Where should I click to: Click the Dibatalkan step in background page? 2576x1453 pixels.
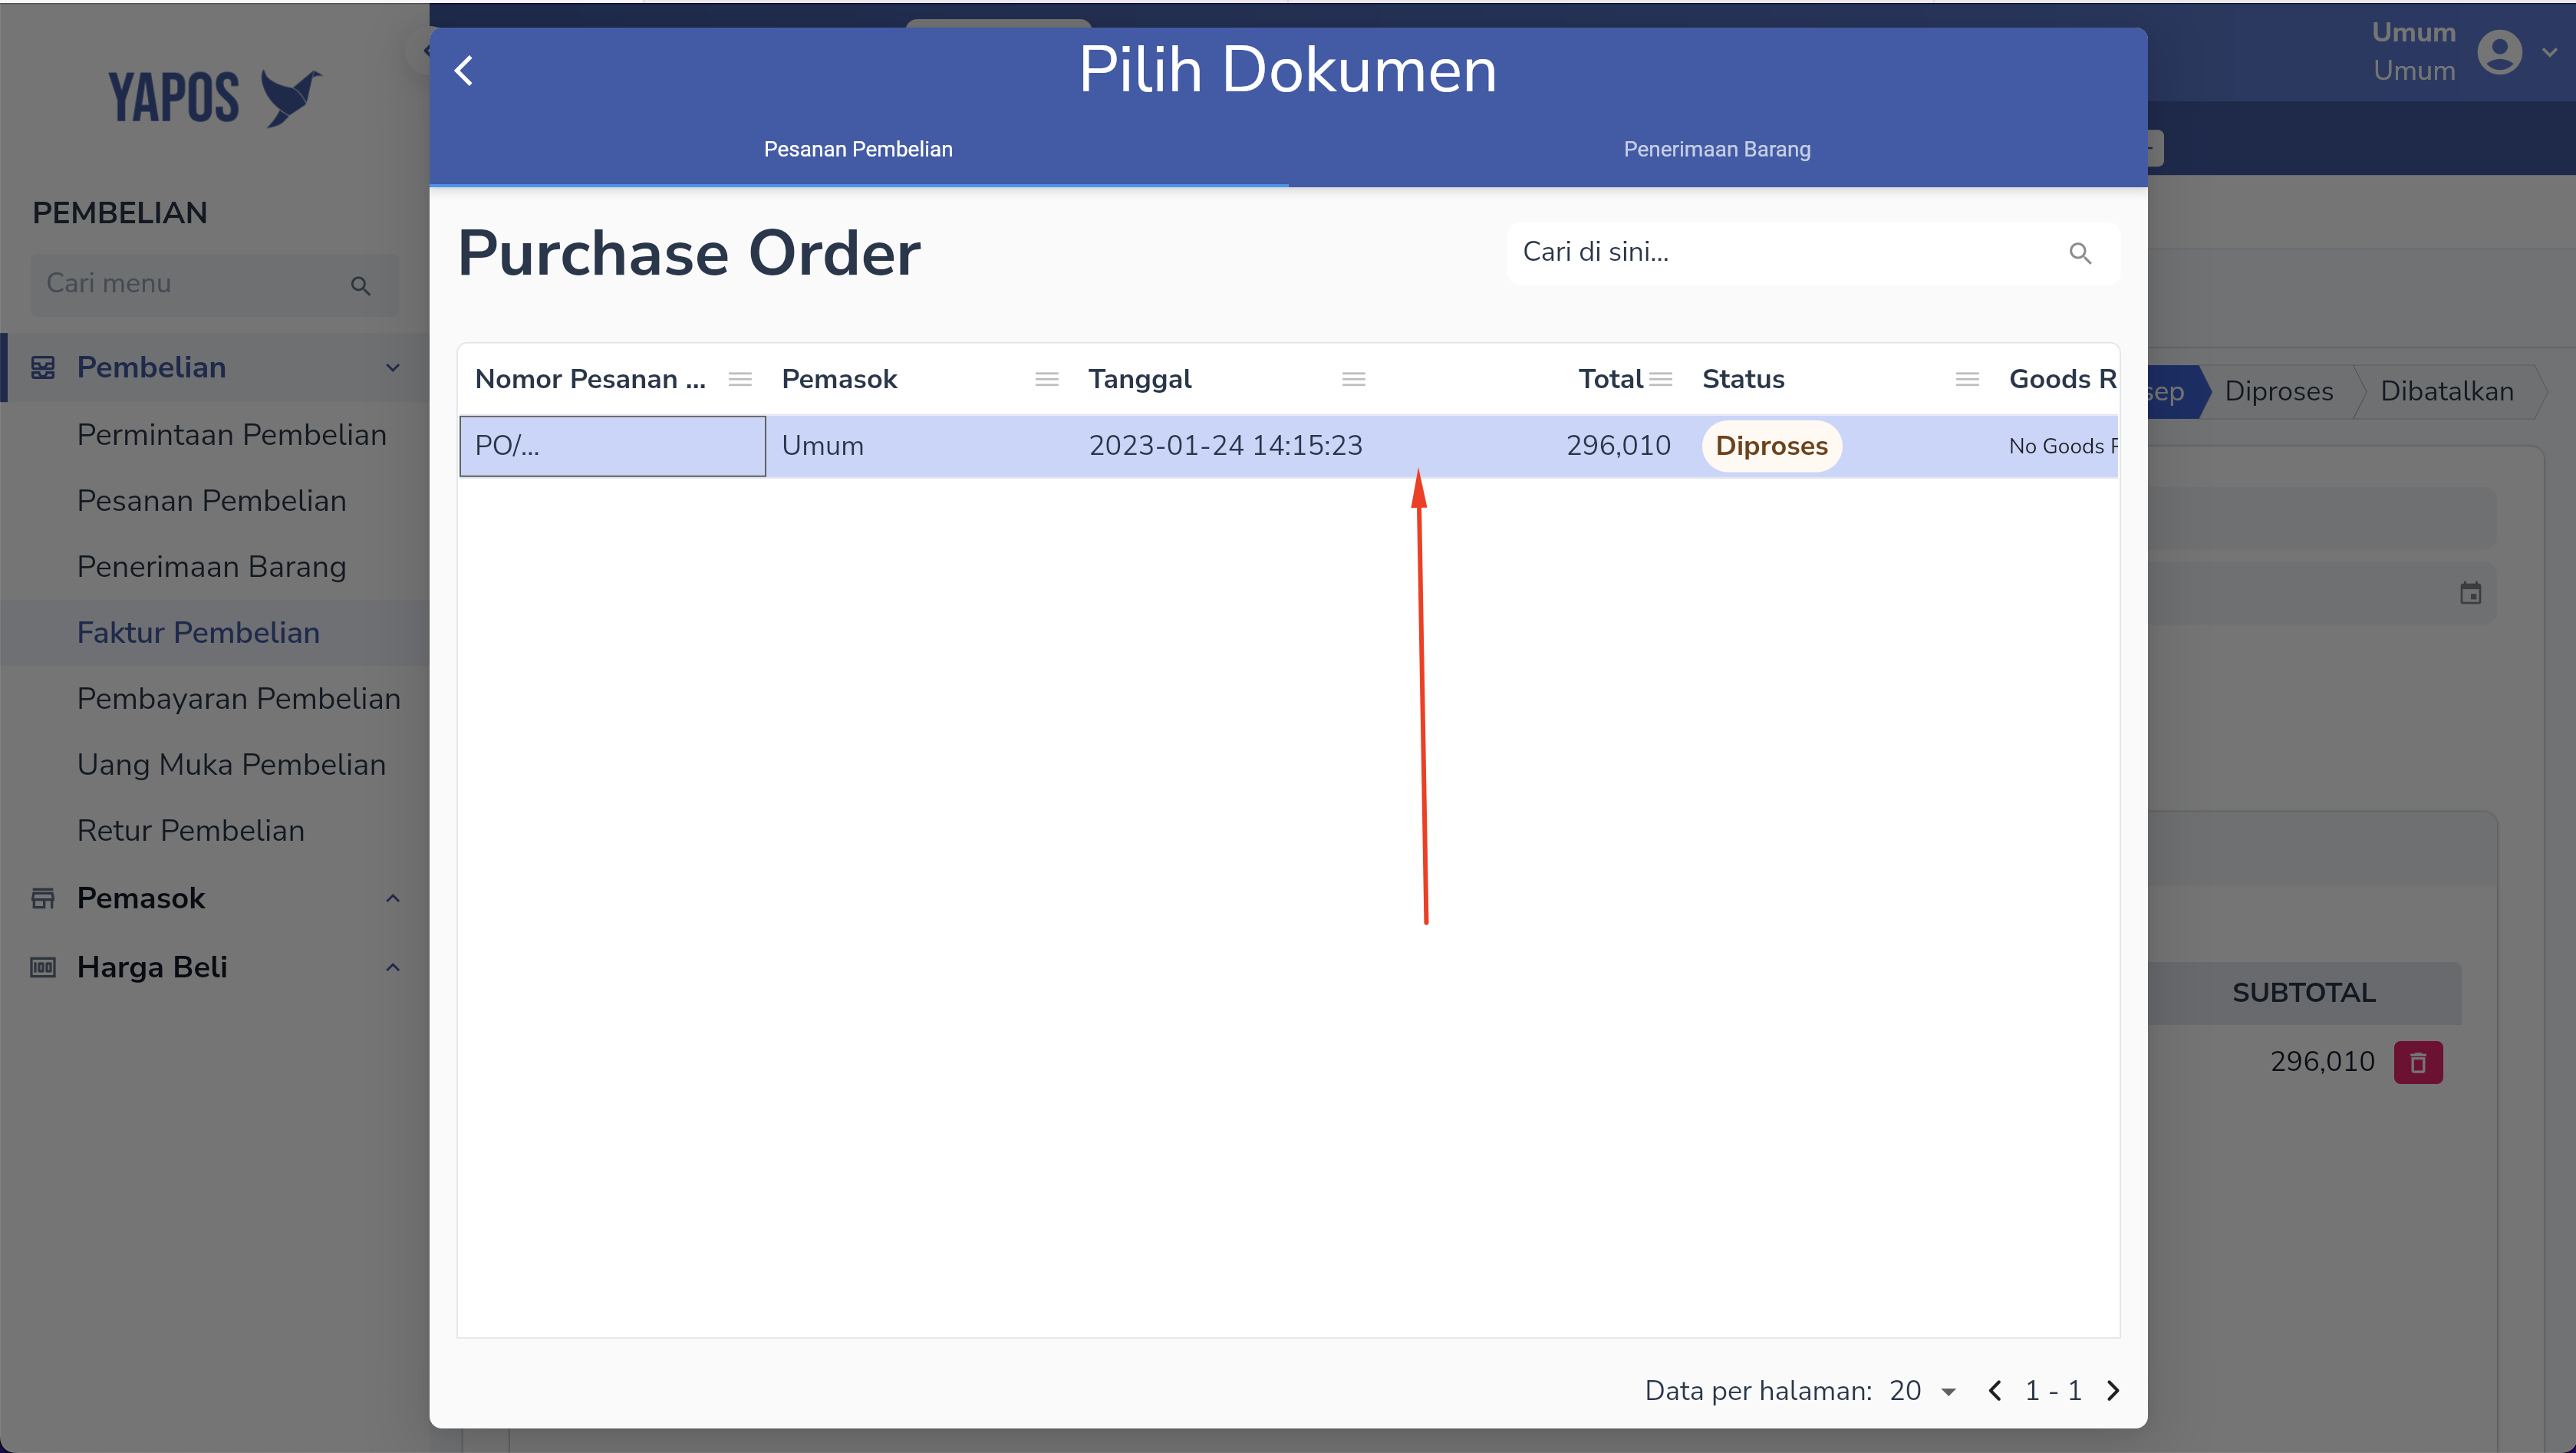tap(2446, 391)
